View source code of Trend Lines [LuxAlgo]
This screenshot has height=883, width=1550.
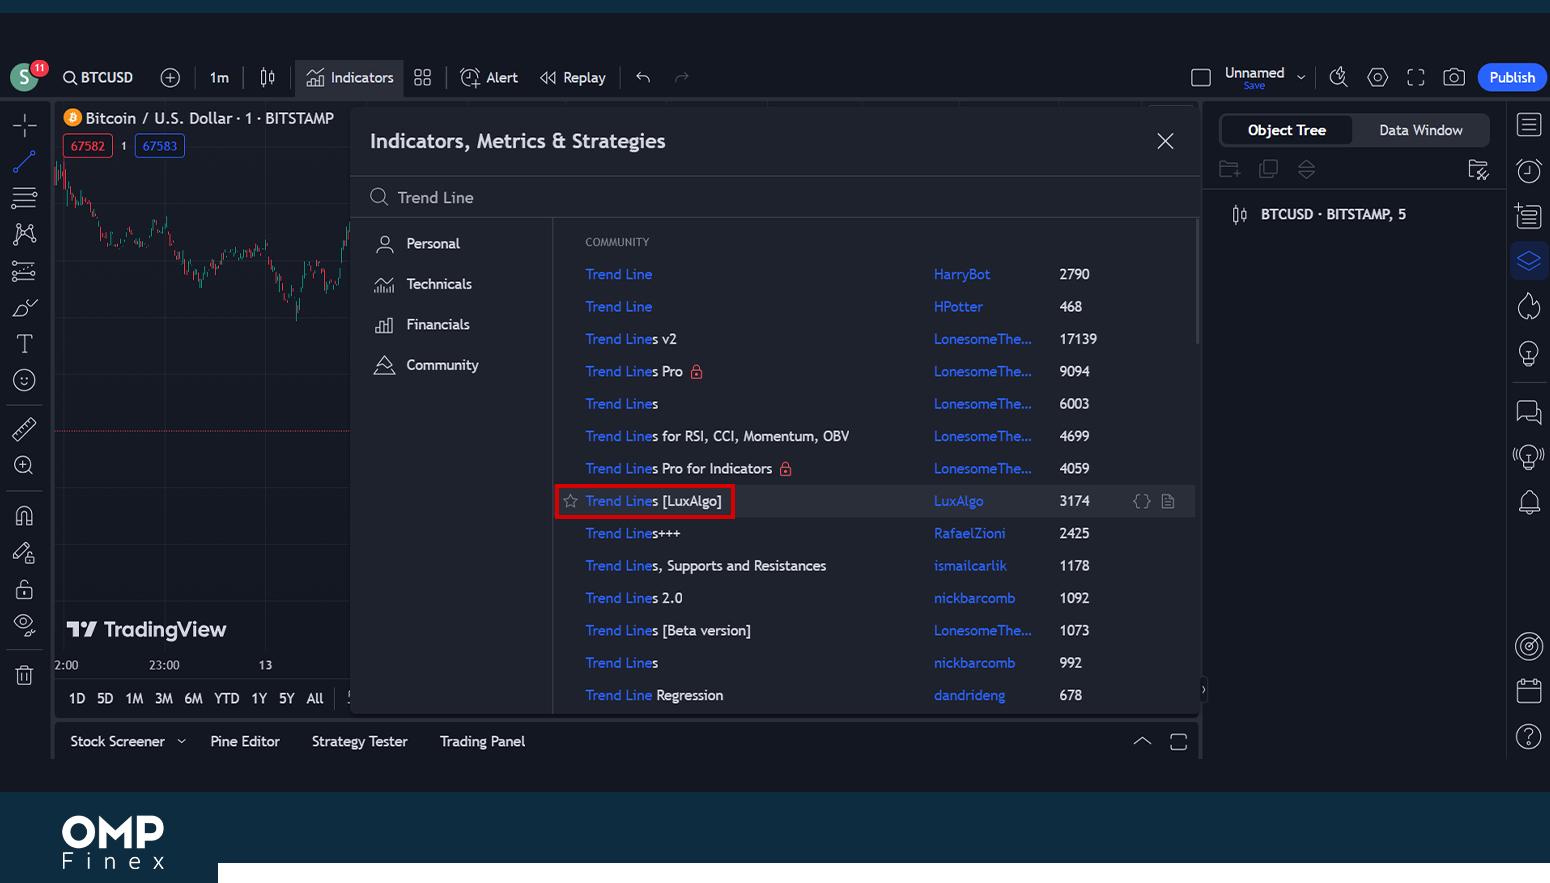1141,501
